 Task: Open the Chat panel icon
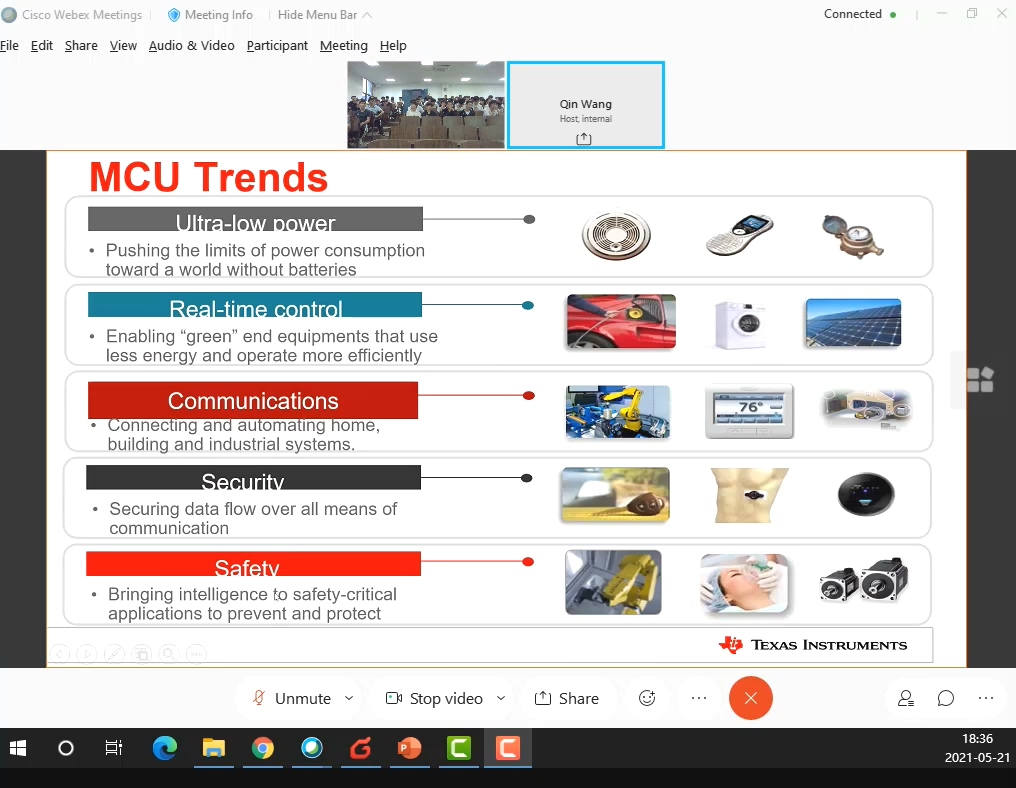(x=946, y=698)
